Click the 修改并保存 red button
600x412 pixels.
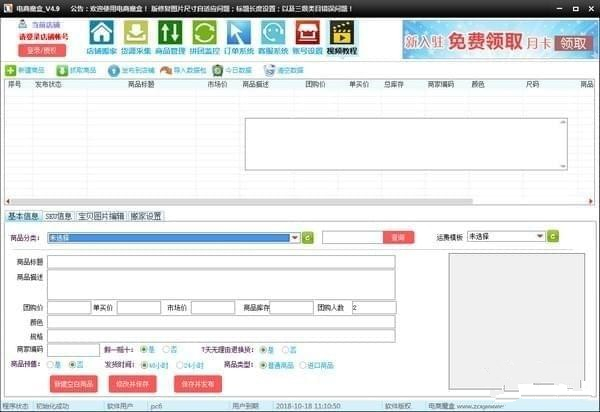(132, 384)
